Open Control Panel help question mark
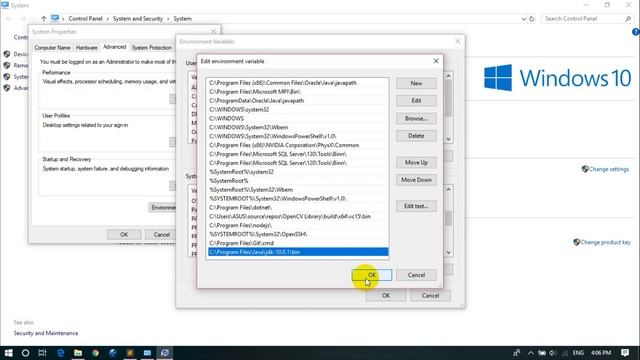640x360 pixels. (x=636, y=32)
